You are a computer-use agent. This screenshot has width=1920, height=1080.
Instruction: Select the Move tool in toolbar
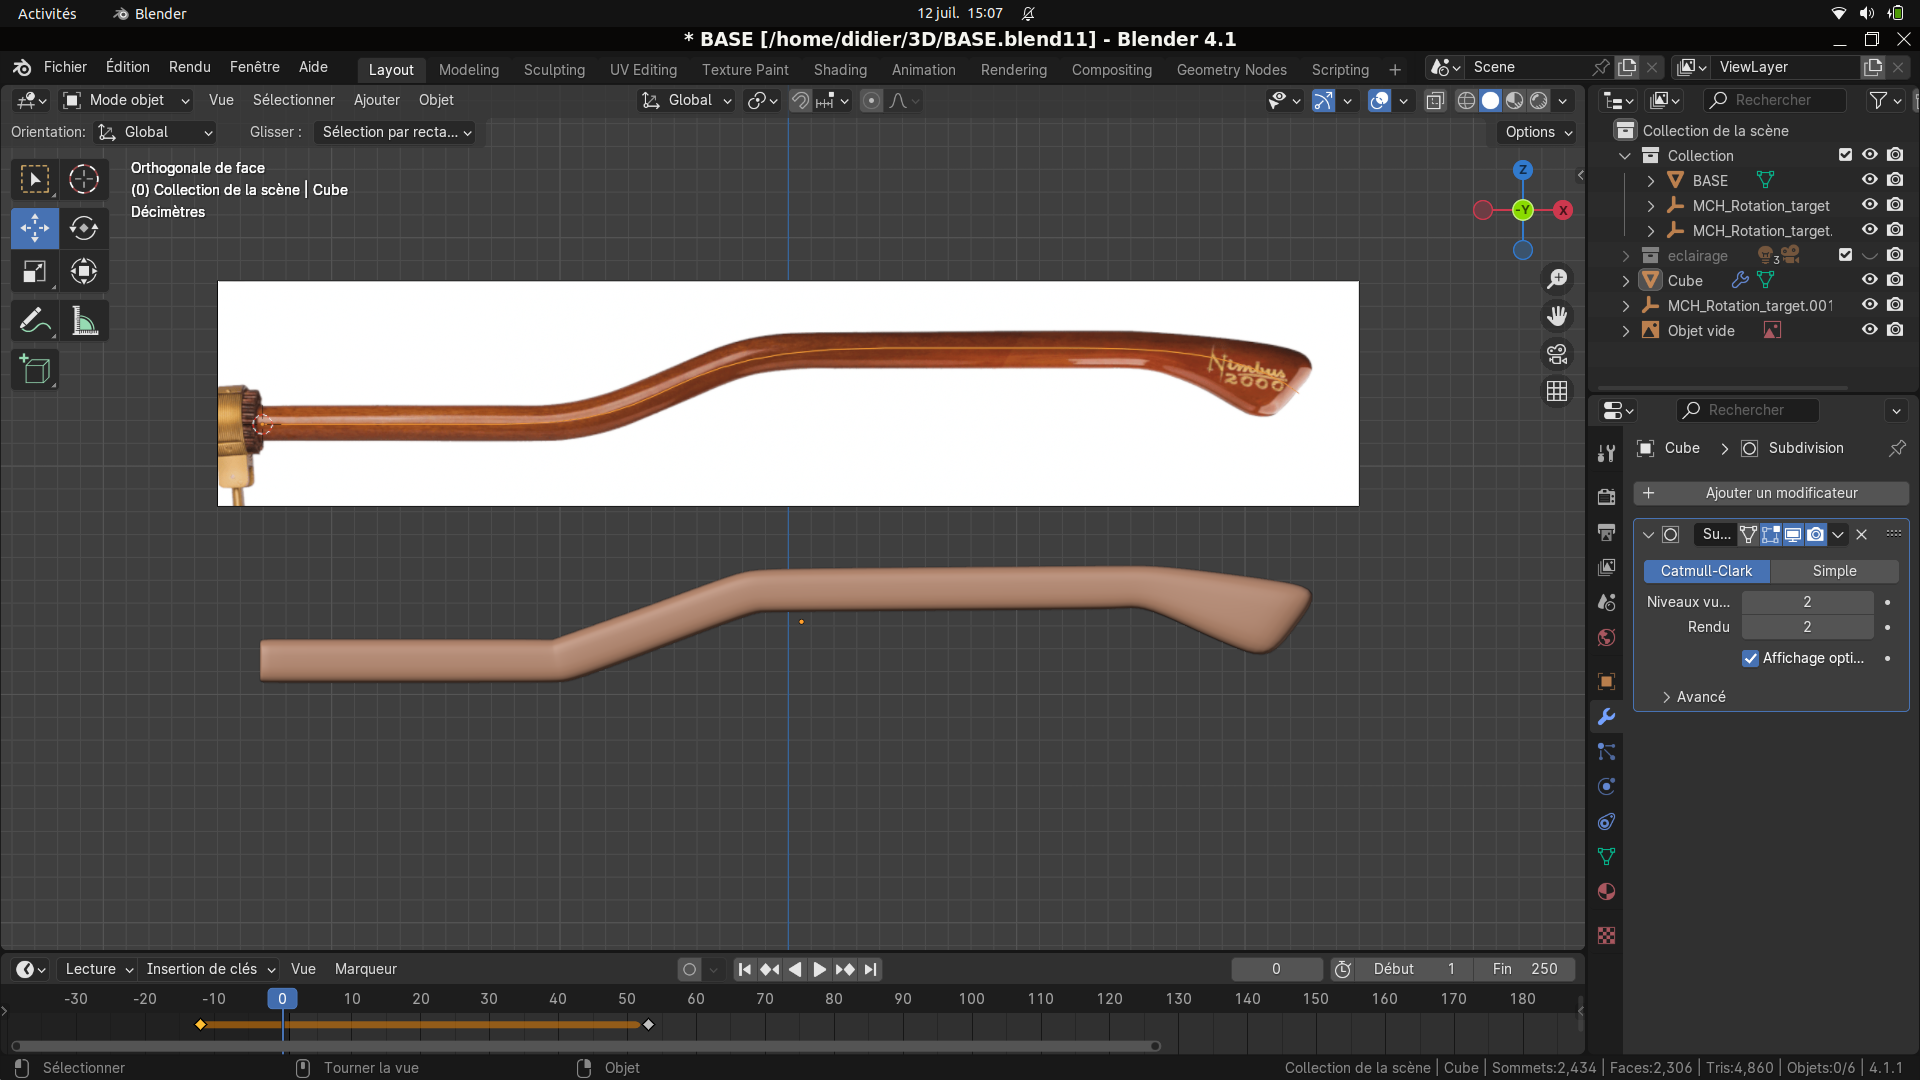point(35,228)
